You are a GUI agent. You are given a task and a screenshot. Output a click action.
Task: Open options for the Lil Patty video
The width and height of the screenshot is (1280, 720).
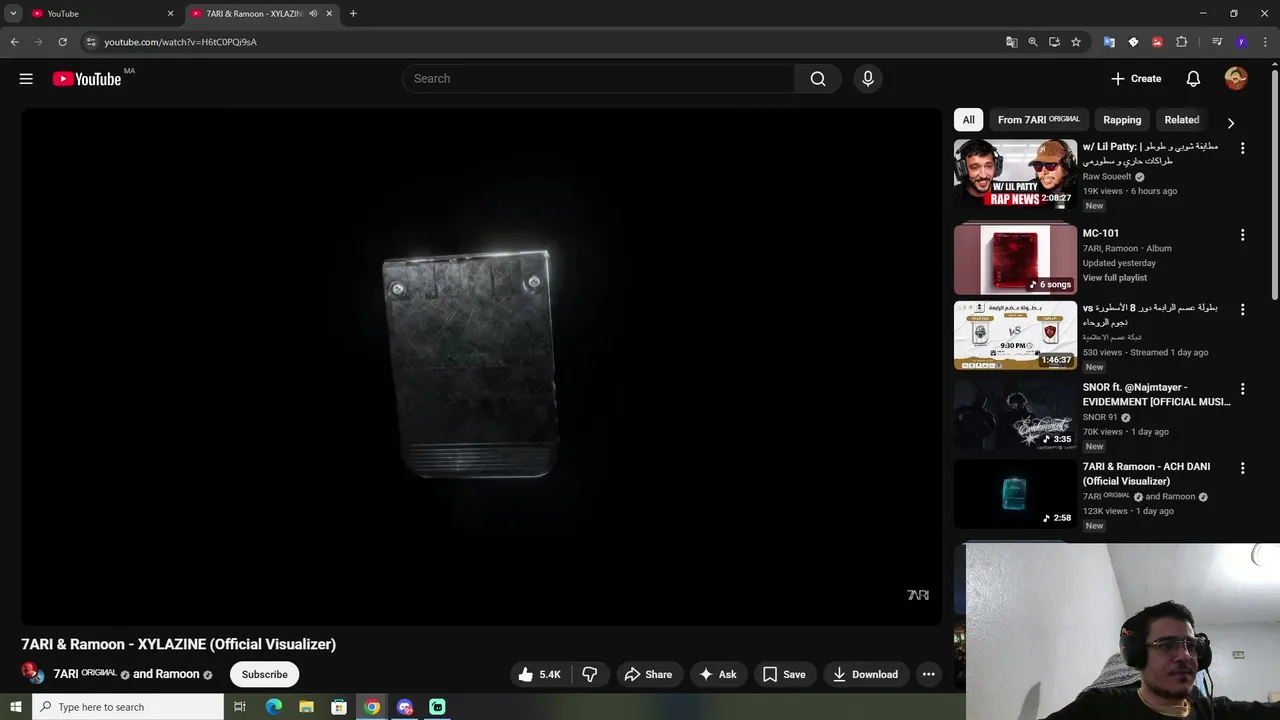point(1242,148)
